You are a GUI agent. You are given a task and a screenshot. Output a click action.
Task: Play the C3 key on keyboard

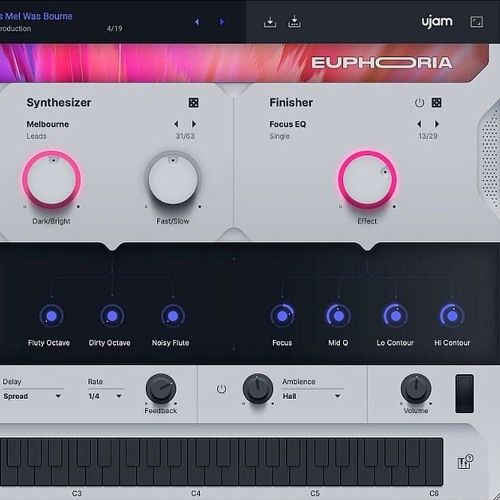76,477
